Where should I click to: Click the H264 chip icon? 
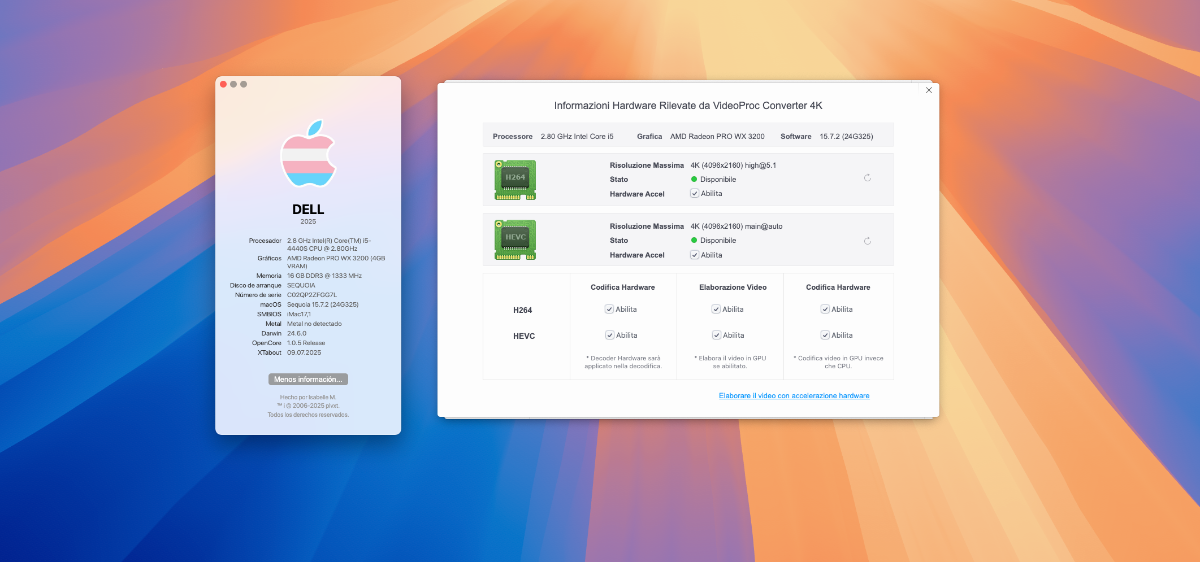coord(515,179)
